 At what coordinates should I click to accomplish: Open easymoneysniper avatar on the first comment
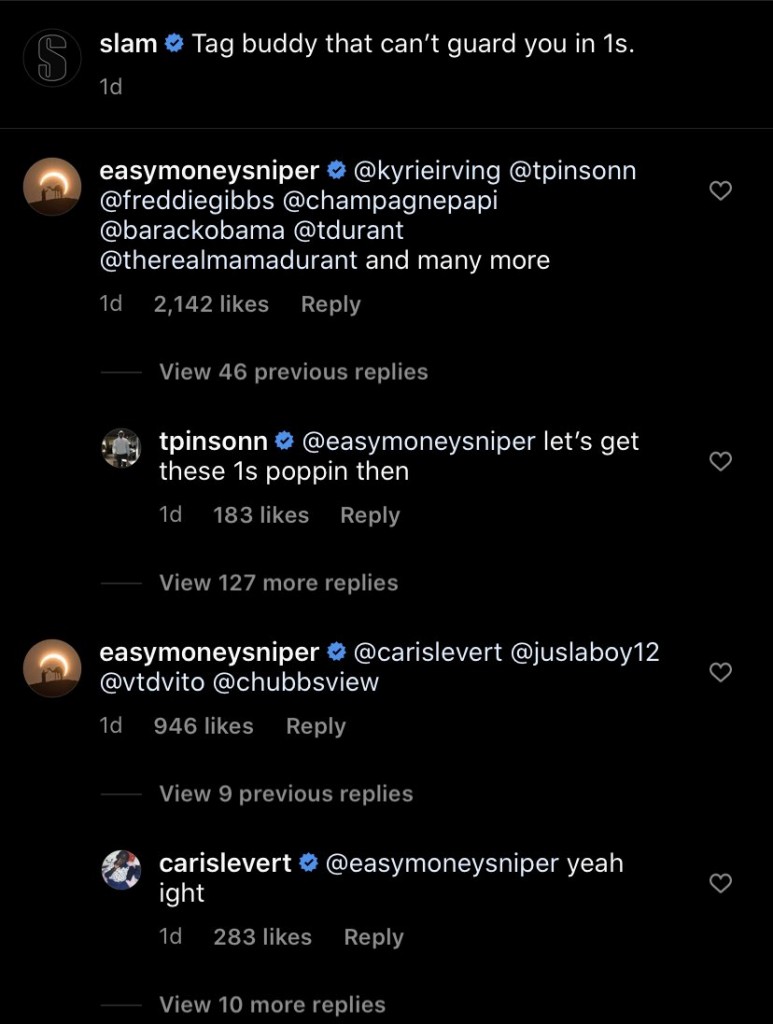[52, 187]
